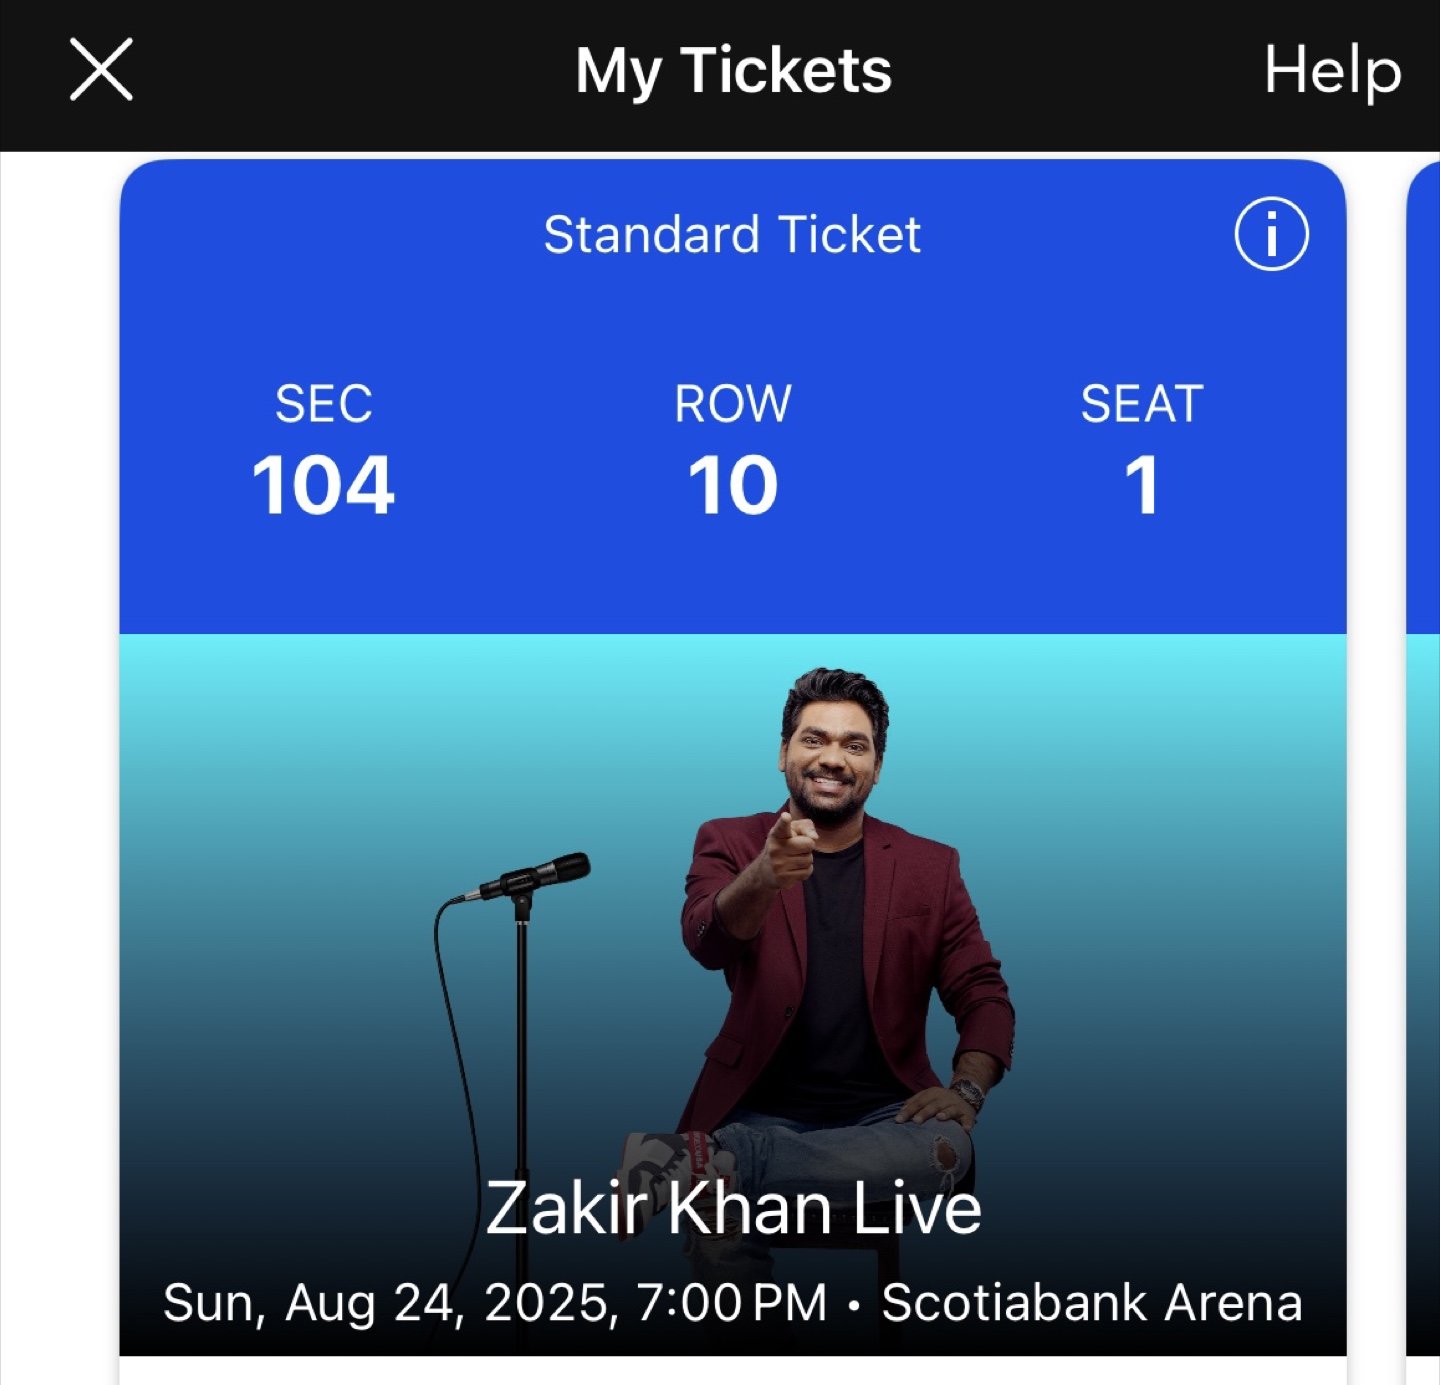Close the My Tickets screen

click(x=101, y=70)
